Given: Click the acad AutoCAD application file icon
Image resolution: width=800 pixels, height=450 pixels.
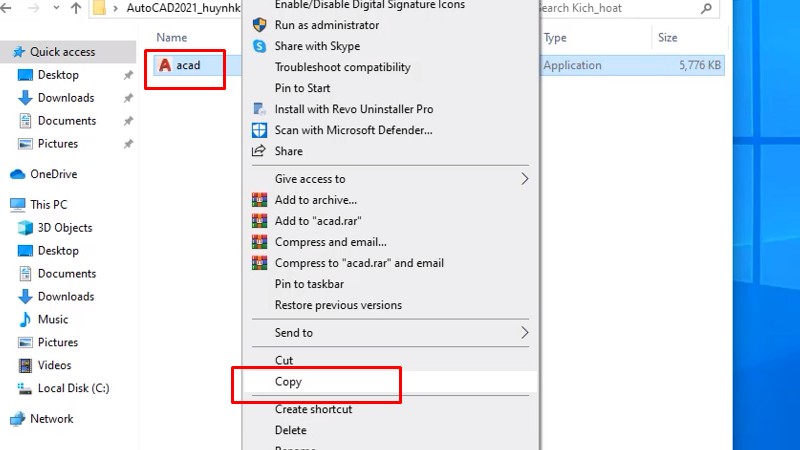Looking at the screenshot, I should click(165, 66).
